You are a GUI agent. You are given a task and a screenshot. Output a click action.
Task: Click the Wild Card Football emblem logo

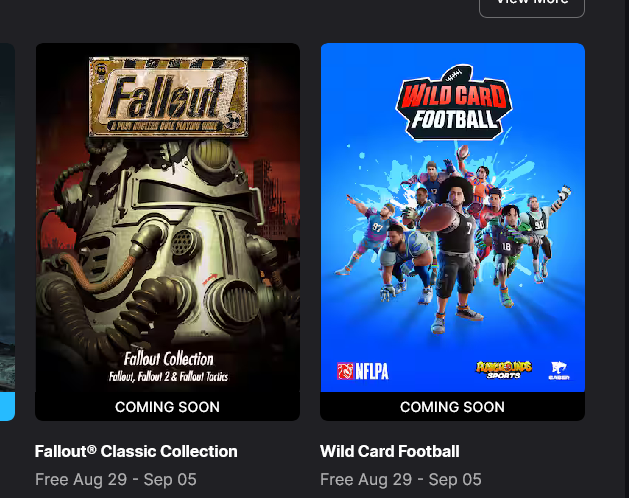pos(454,103)
